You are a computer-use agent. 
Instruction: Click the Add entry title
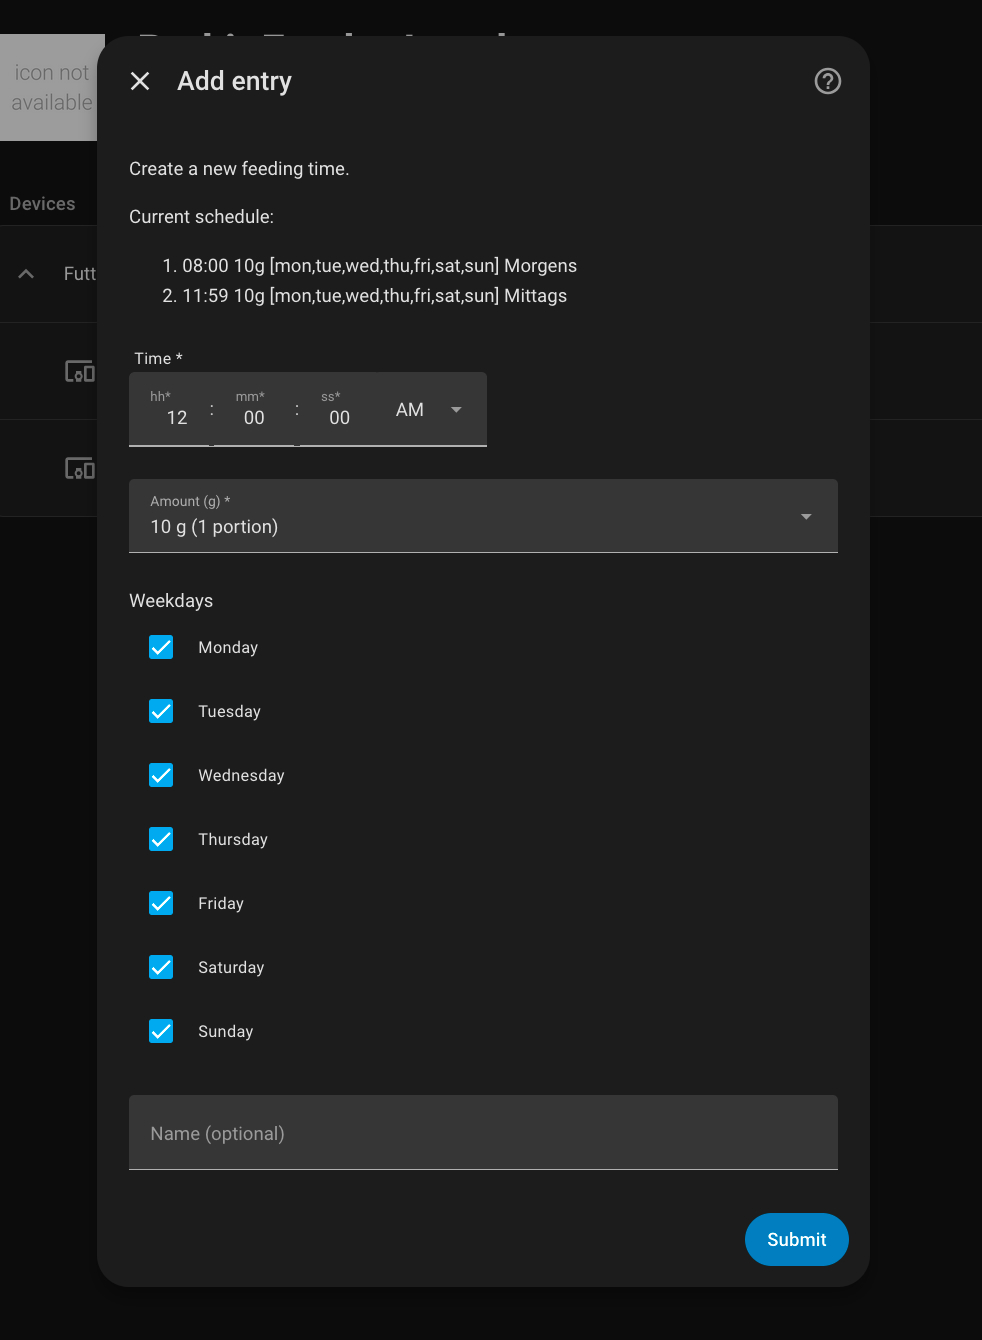pyautogui.click(x=234, y=81)
